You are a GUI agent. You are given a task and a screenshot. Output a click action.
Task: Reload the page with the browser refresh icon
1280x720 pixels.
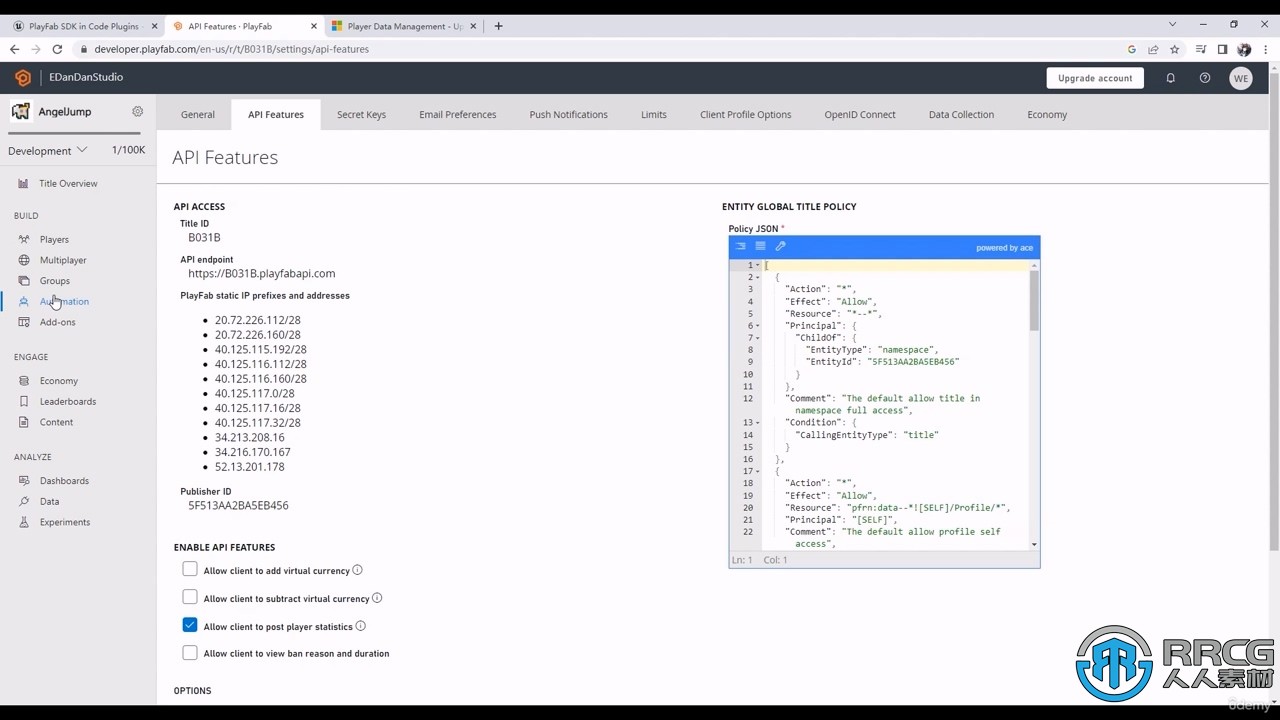click(x=57, y=49)
